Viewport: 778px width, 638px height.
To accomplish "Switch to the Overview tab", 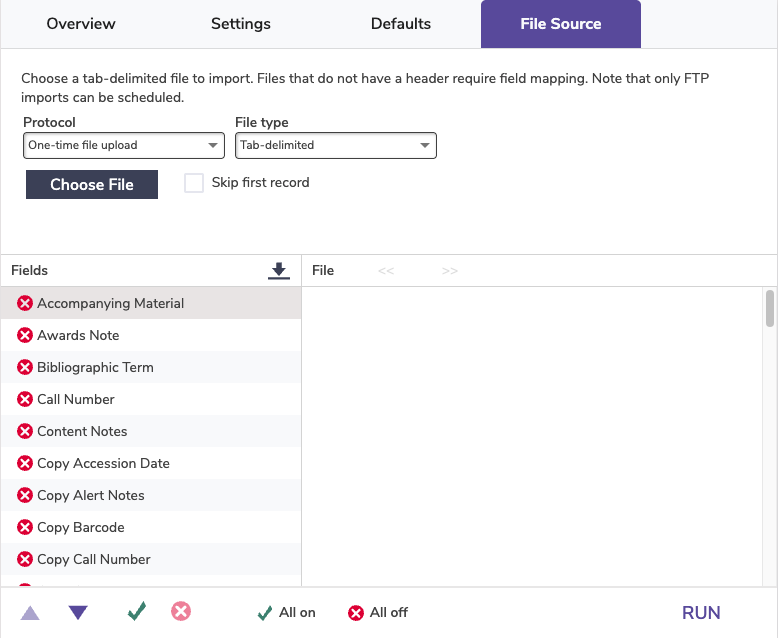I will click(81, 24).
